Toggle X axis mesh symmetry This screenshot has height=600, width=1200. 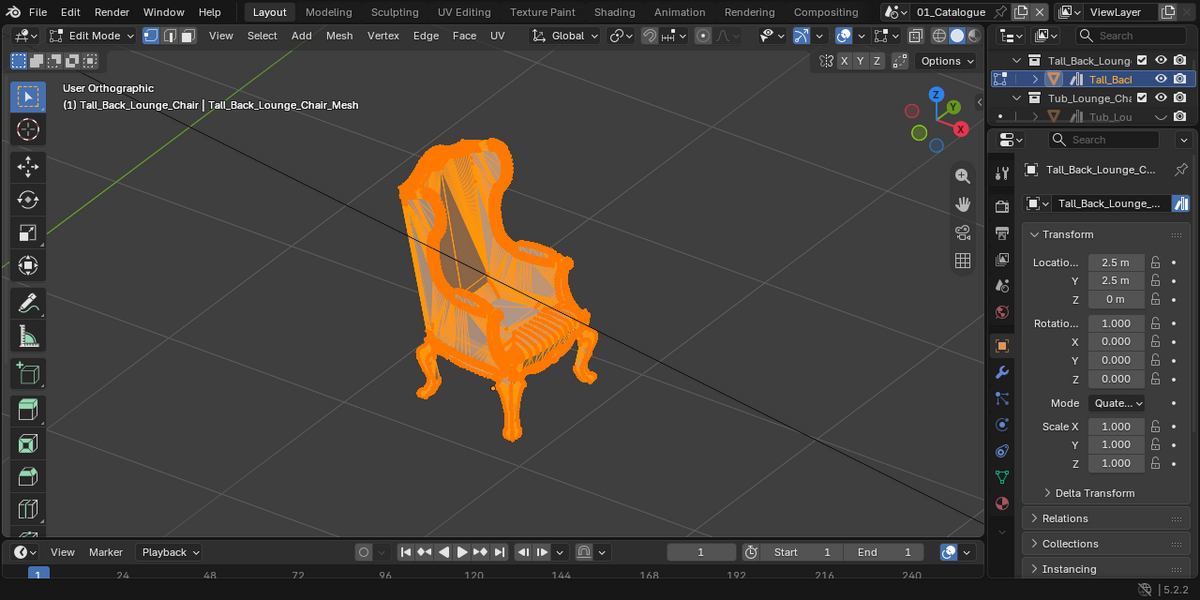(x=845, y=61)
